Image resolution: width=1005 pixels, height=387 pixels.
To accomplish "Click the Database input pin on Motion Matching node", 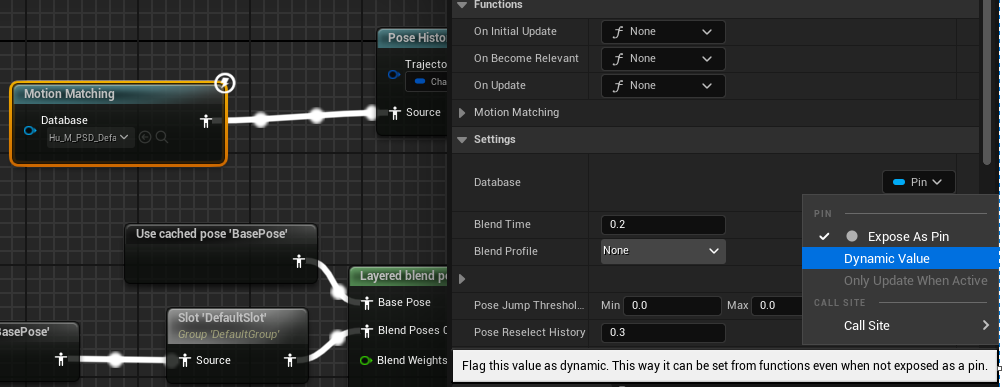I will 29,131.
